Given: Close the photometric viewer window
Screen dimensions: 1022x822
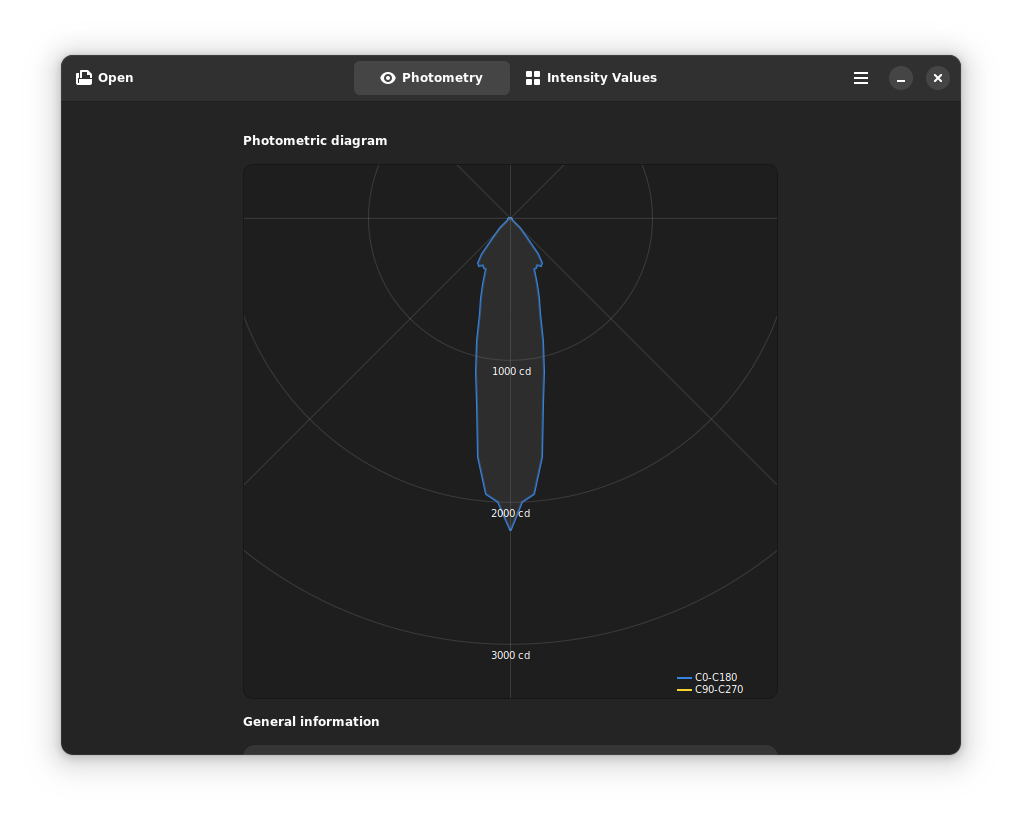Looking at the screenshot, I should click(x=937, y=77).
